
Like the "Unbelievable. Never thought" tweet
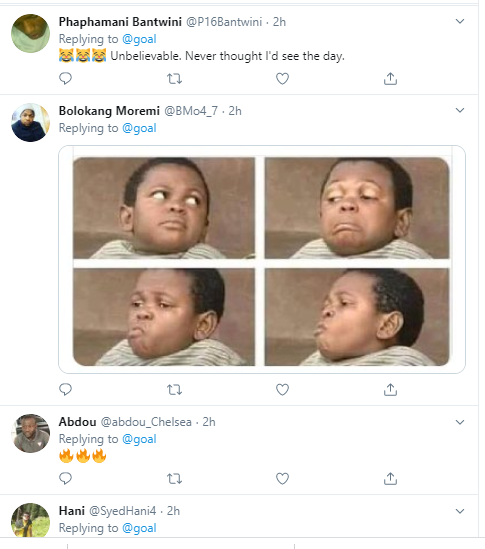point(282,78)
